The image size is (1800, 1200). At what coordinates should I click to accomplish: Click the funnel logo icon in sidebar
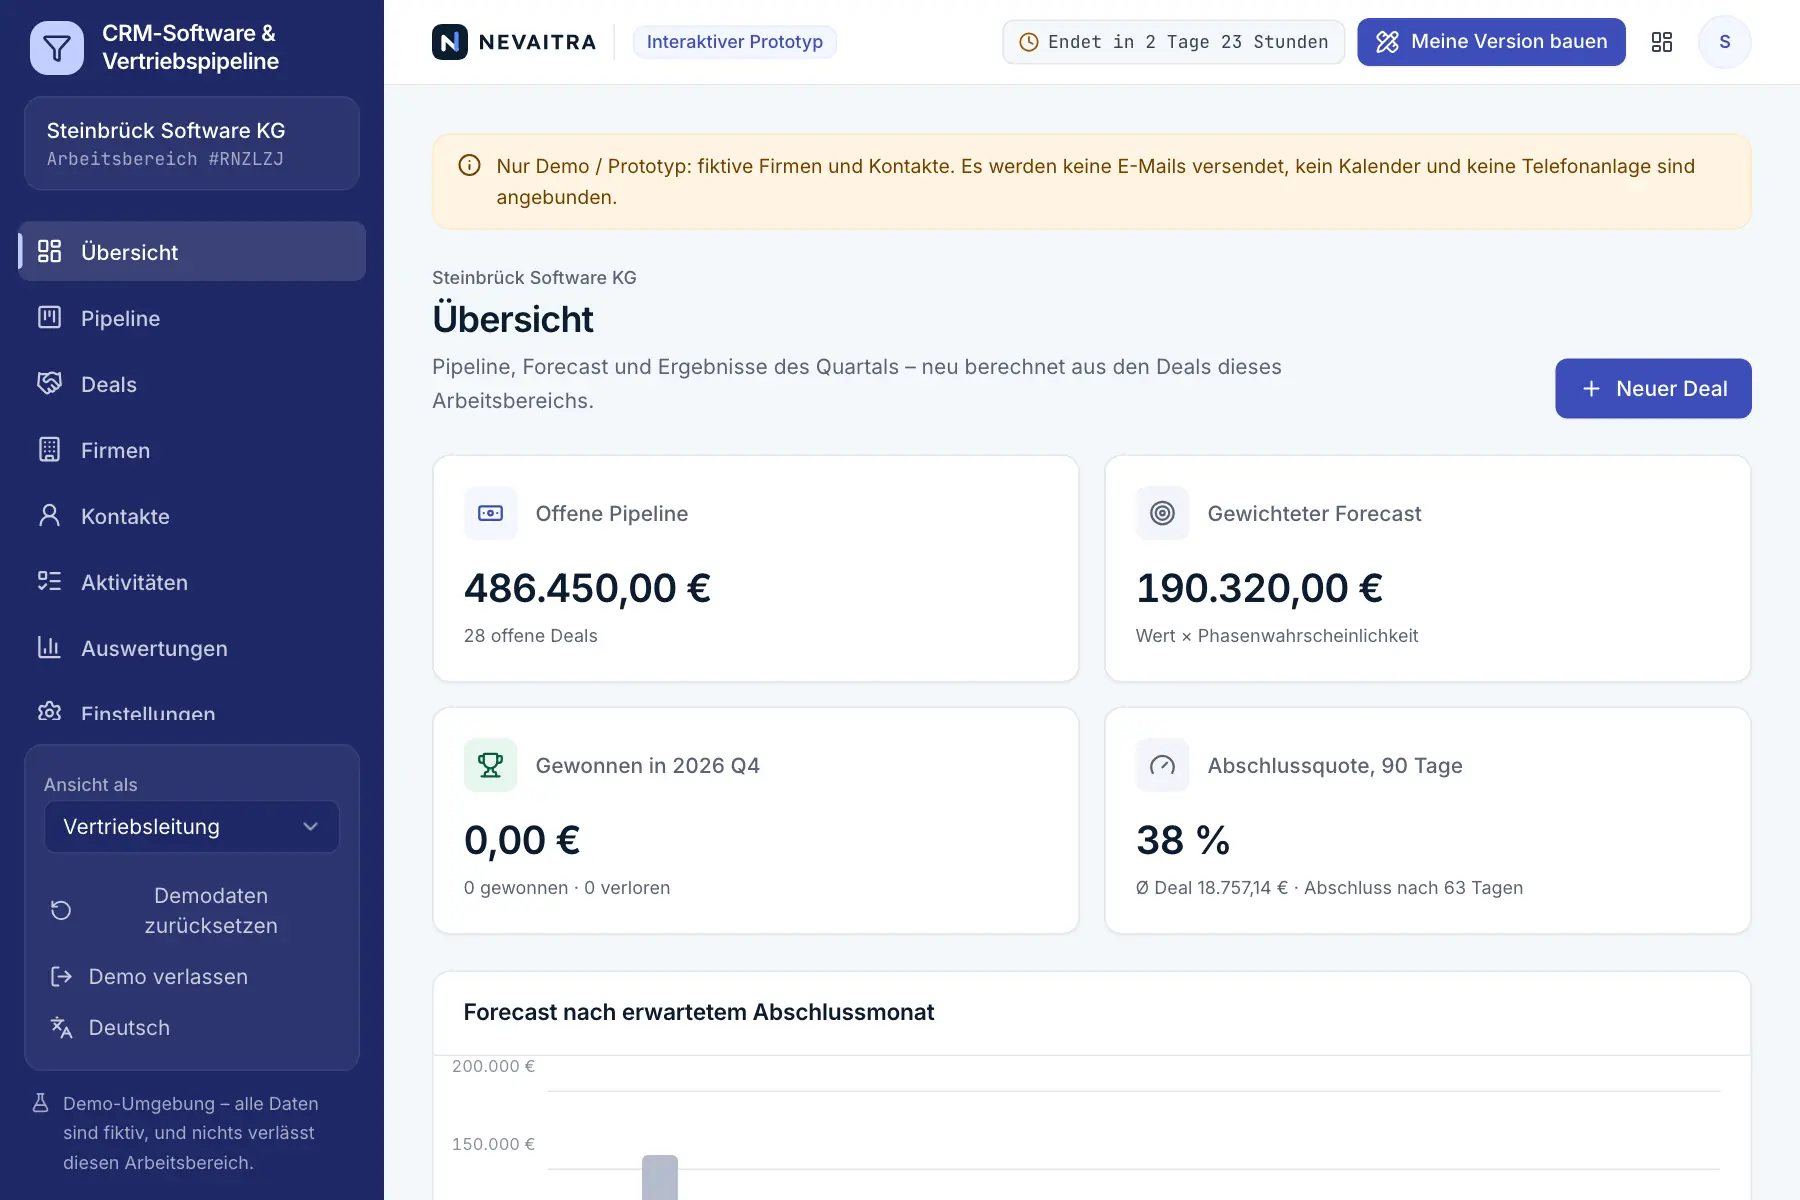57,48
